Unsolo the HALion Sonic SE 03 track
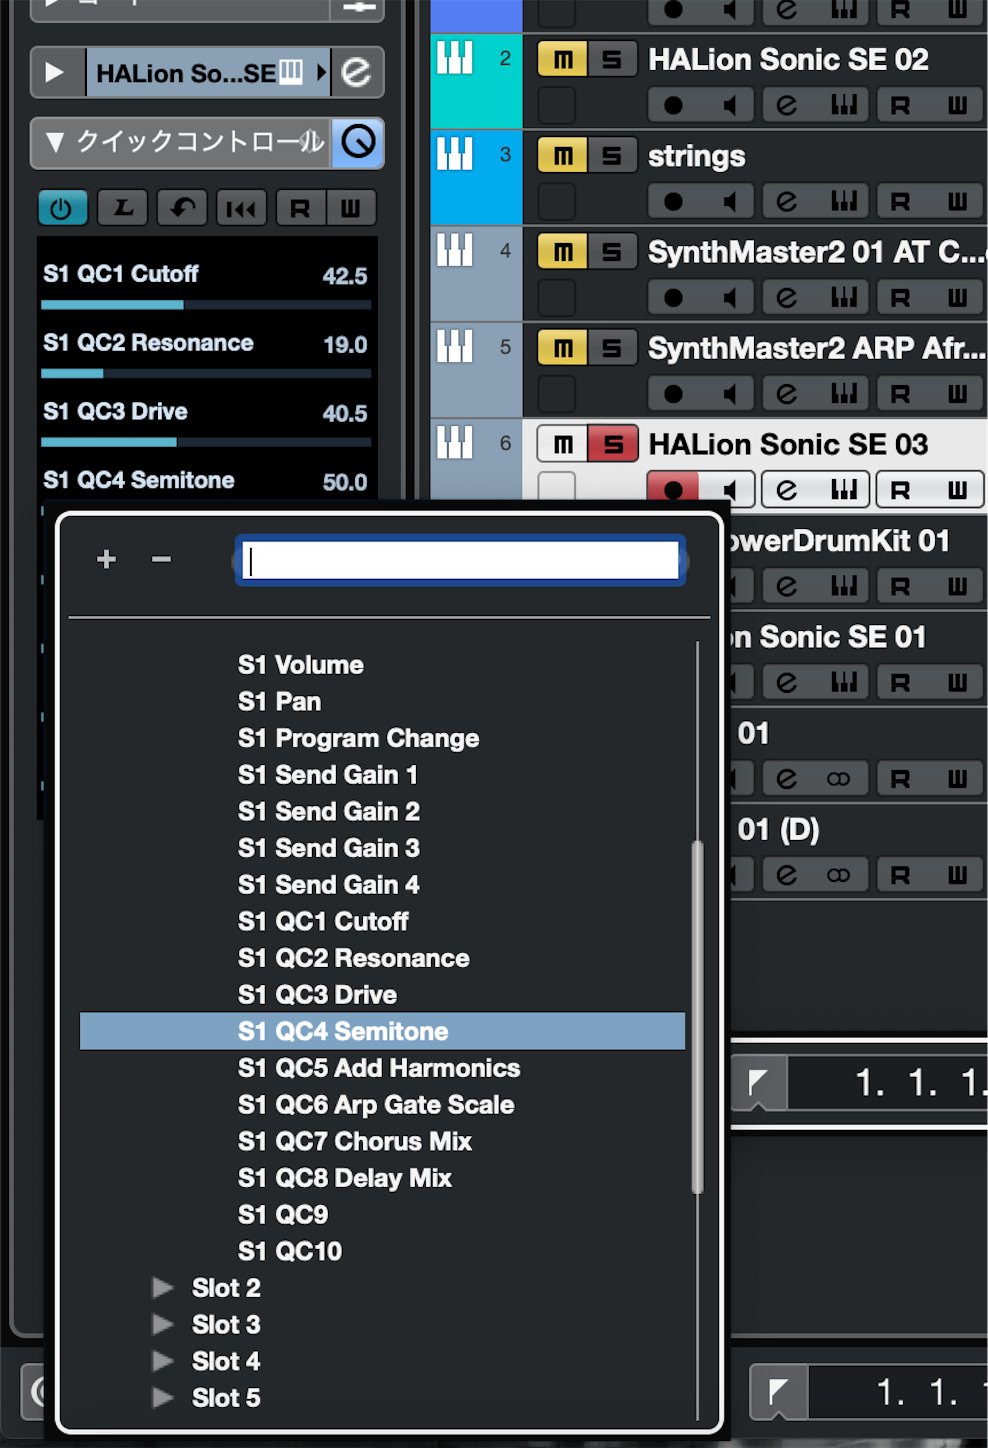 [x=612, y=444]
